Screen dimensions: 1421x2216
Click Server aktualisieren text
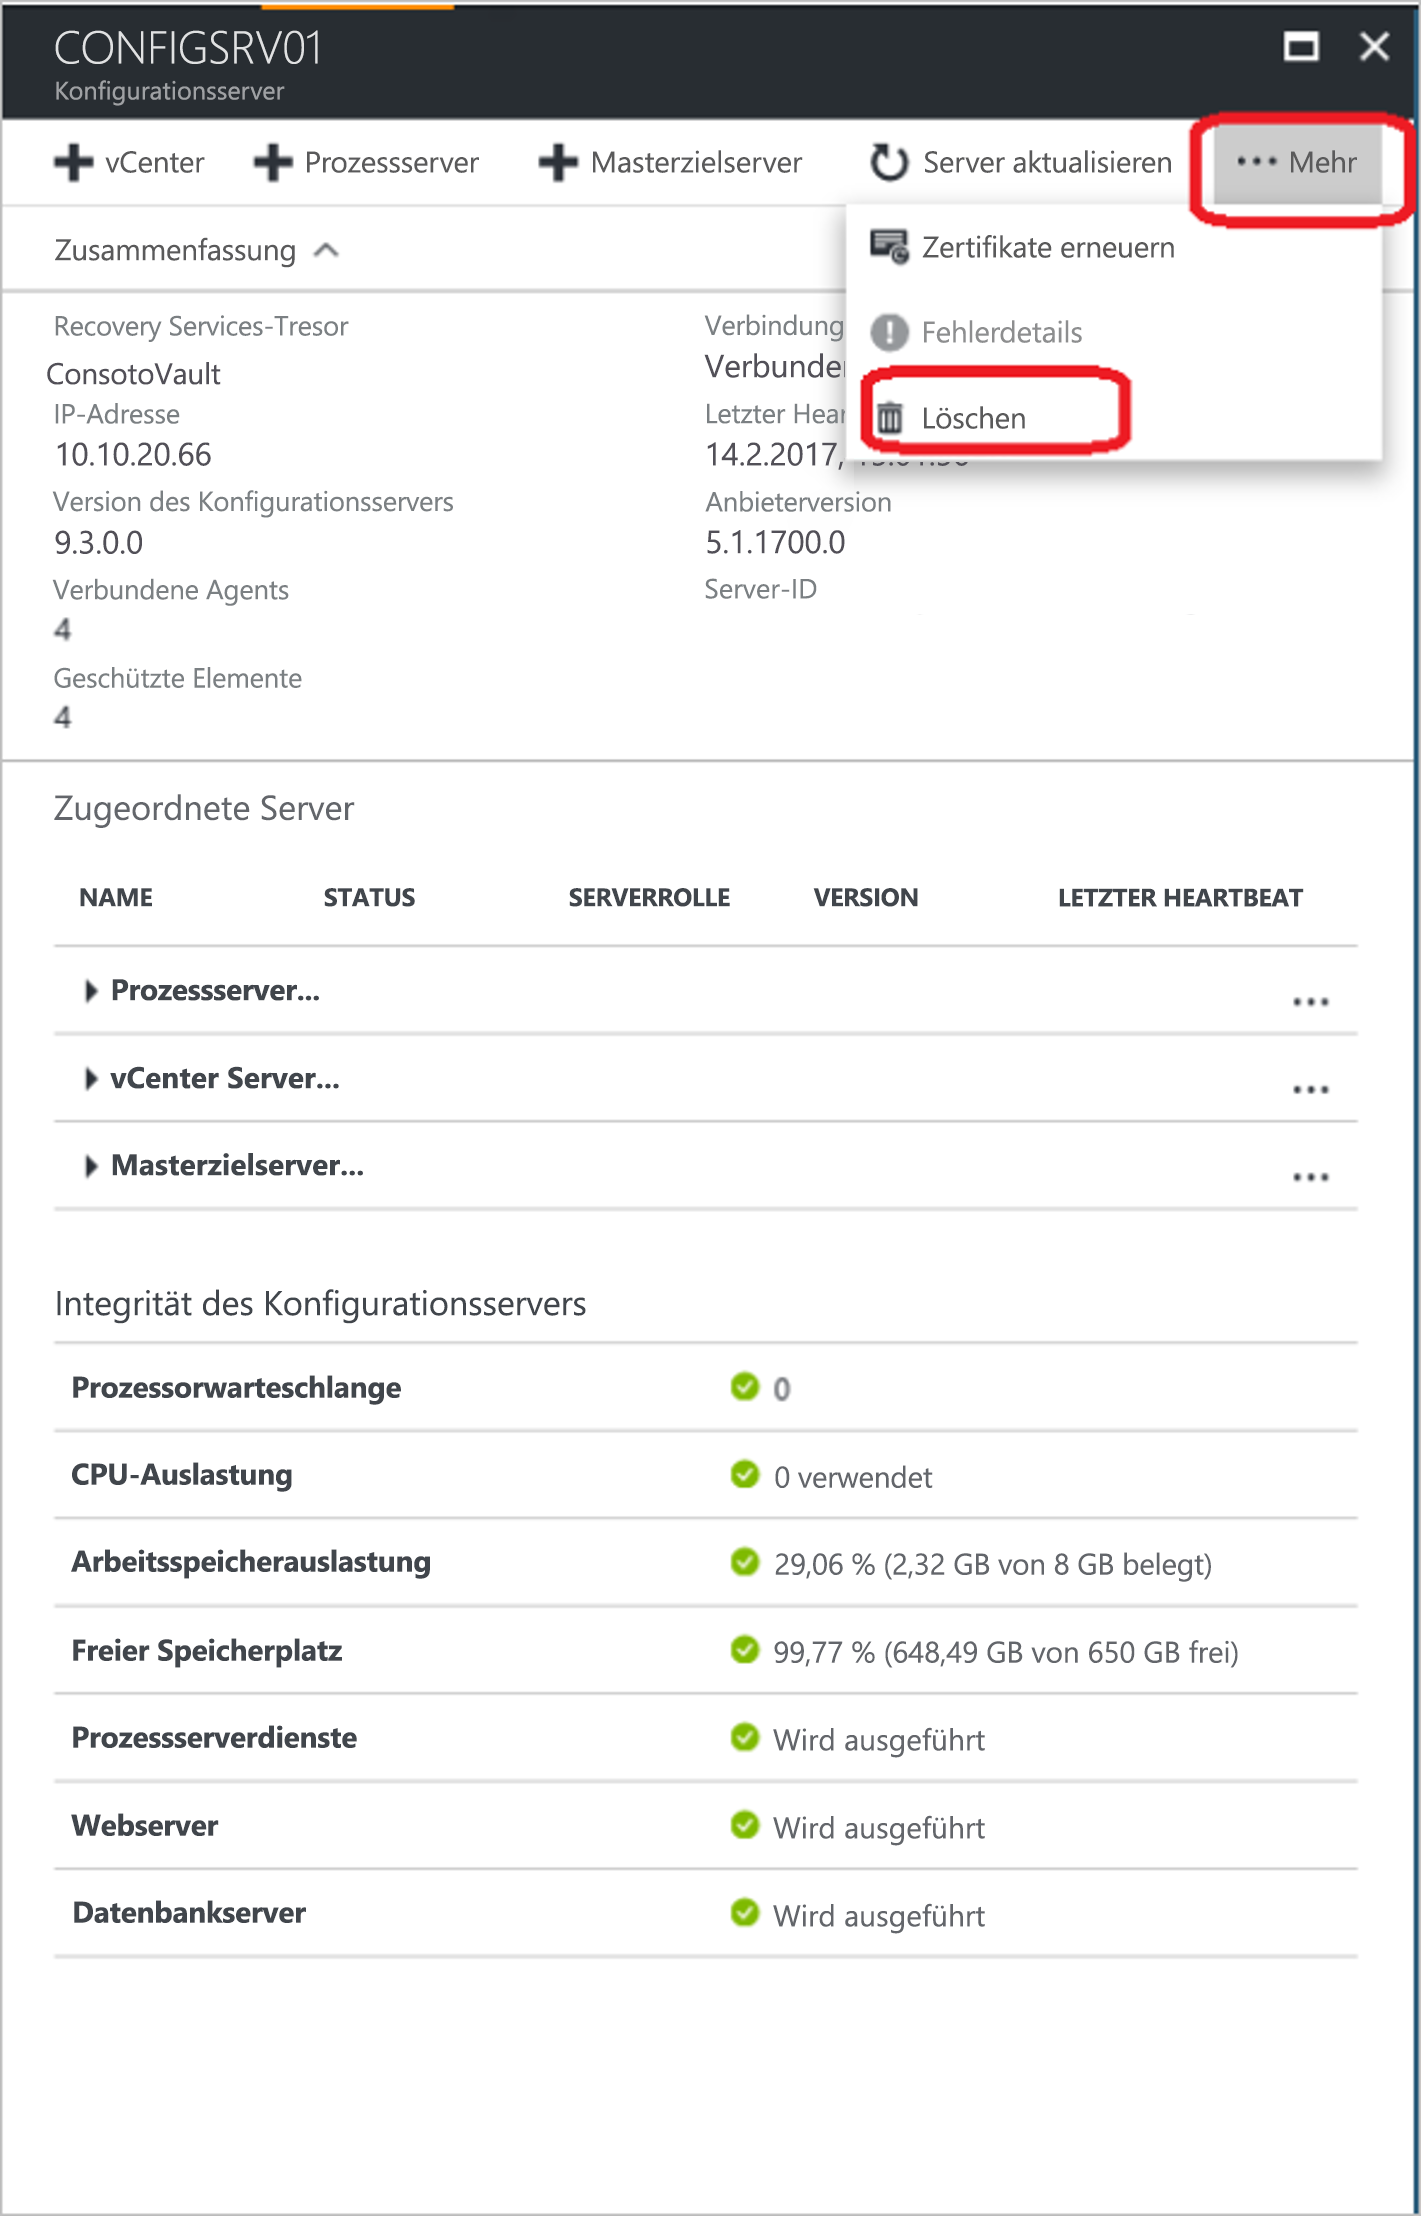[1047, 162]
